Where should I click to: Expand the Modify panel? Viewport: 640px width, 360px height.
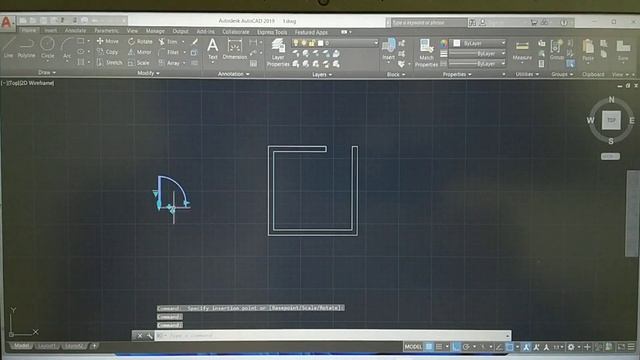click(x=148, y=73)
